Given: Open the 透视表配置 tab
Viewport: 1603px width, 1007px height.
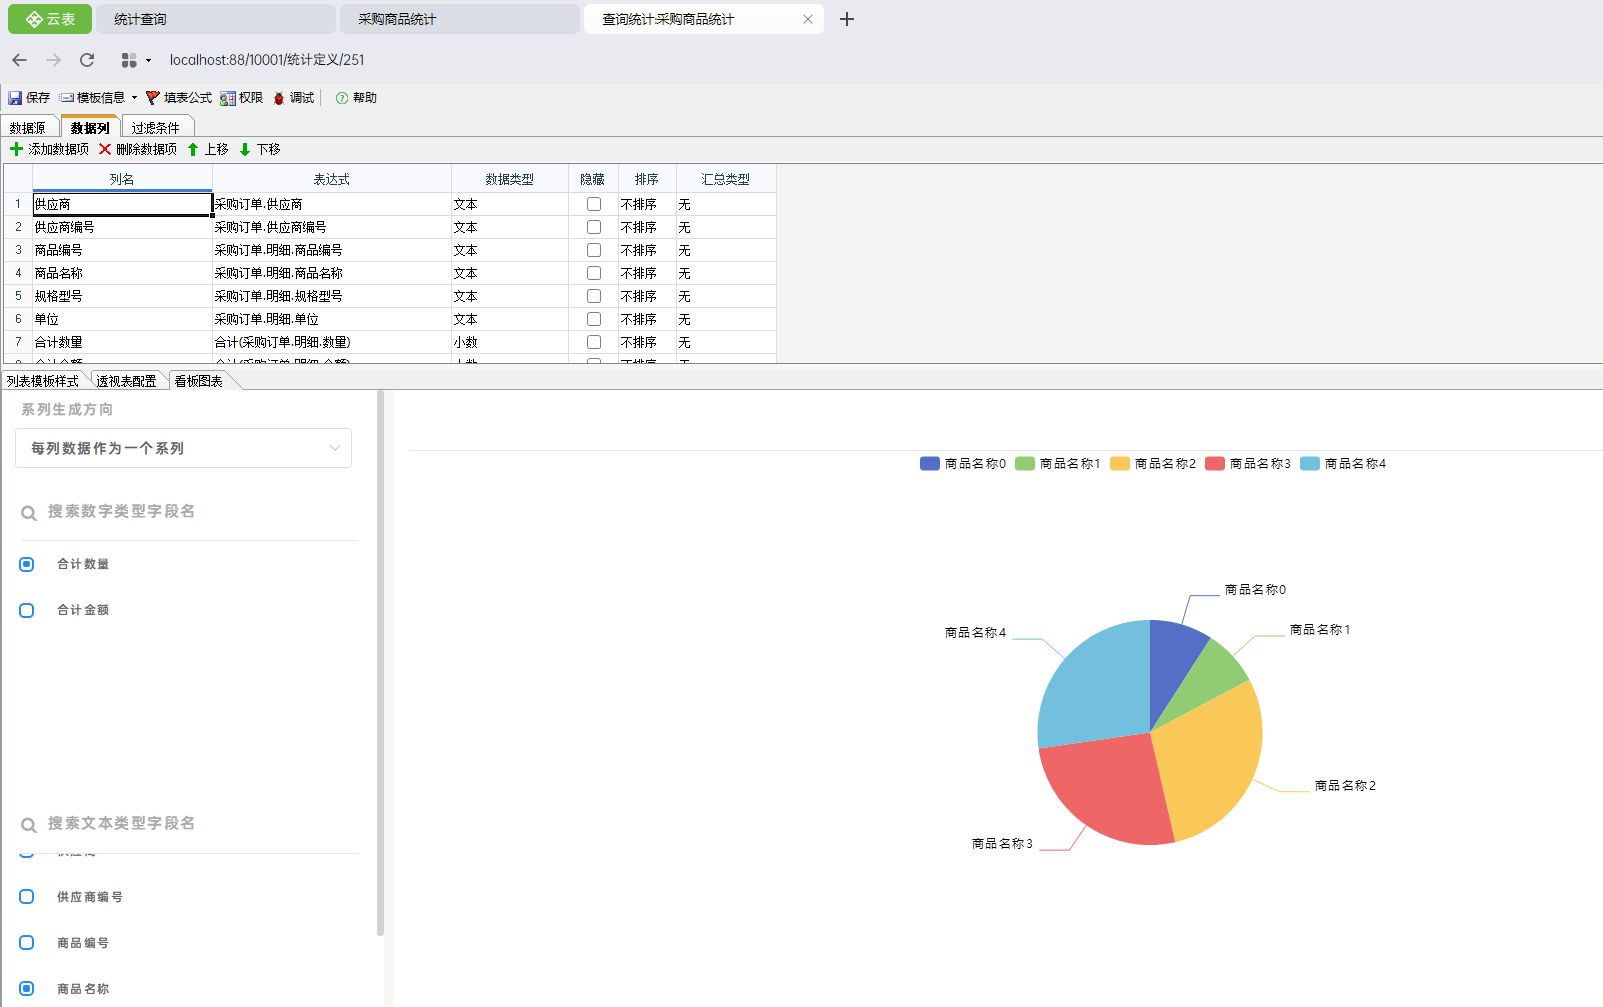Looking at the screenshot, I should point(126,381).
